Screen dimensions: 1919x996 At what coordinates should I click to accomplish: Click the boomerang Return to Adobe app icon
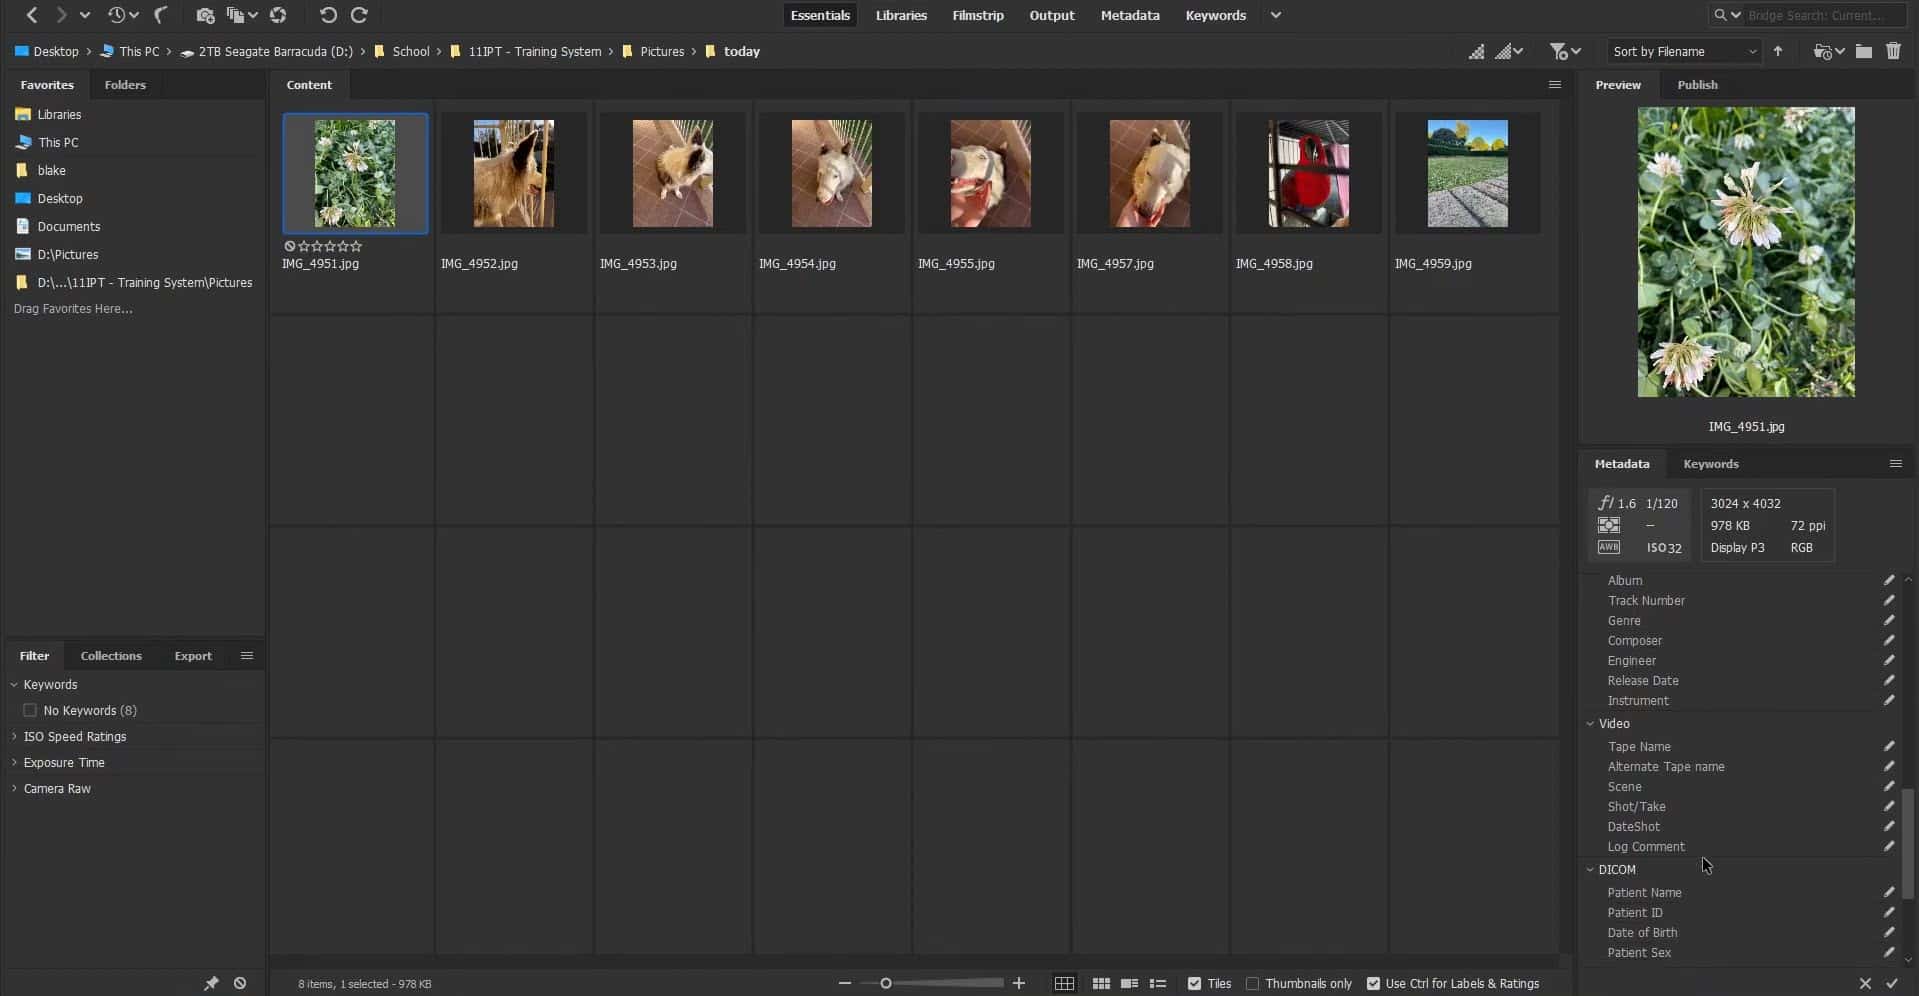click(160, 15)
